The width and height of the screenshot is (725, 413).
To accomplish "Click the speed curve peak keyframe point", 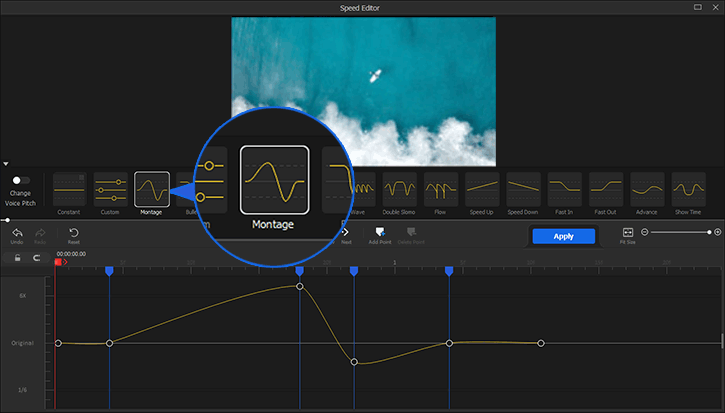I will click(x=300, y=286).
